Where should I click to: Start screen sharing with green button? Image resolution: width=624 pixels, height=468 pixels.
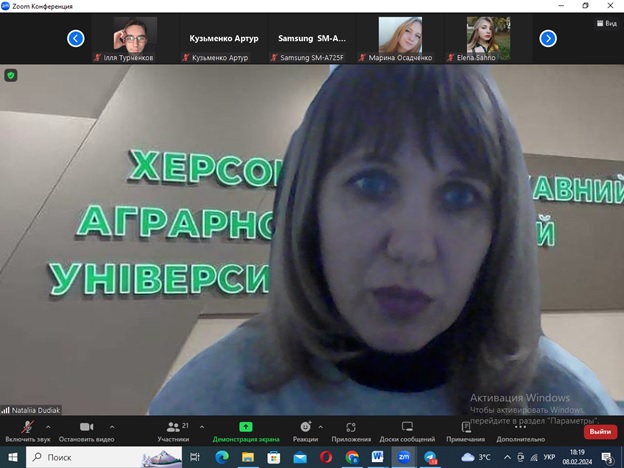246,431
